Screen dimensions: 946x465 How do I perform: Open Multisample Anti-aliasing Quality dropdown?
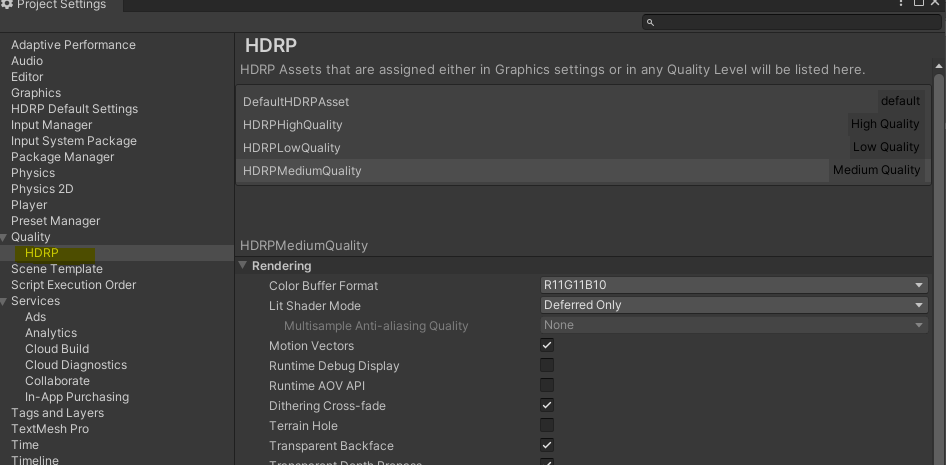point(734,325)
